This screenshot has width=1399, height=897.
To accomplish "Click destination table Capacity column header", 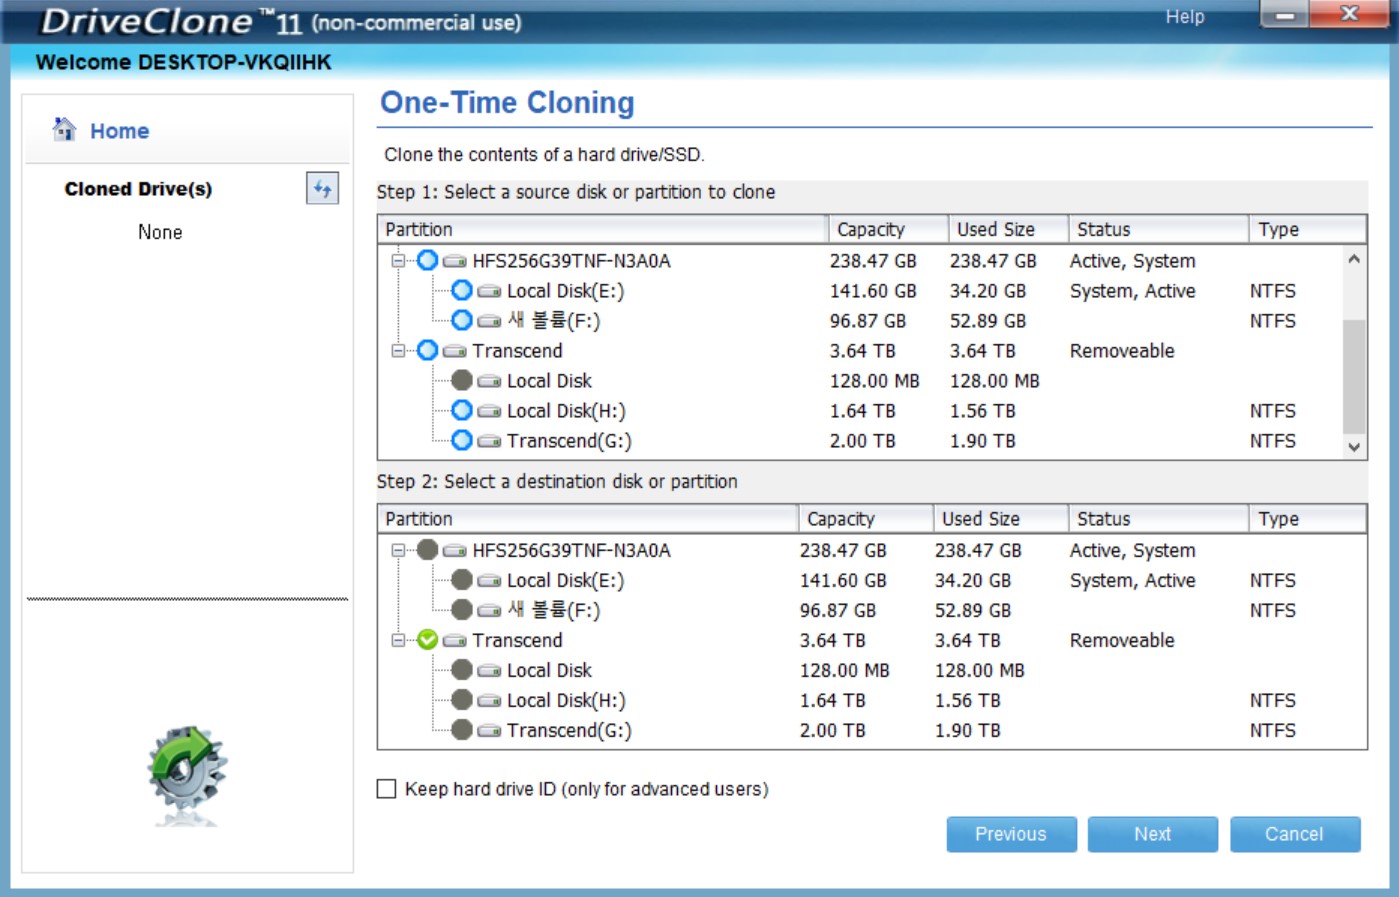I will click(x=866, y=519).
